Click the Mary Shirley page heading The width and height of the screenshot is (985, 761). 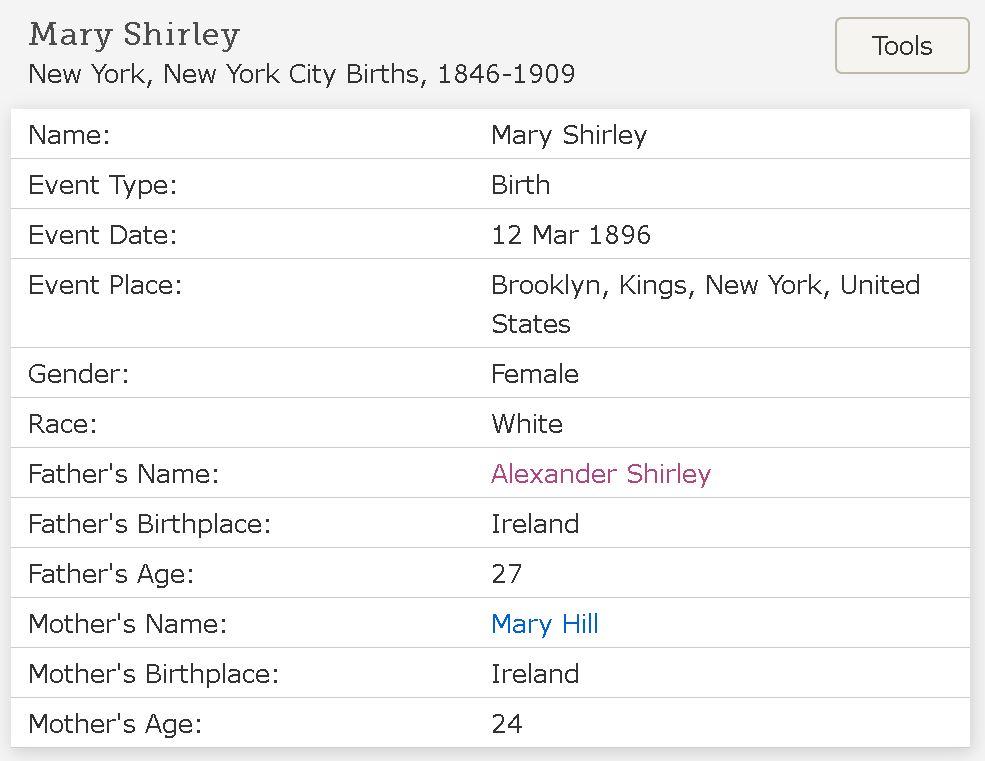(134, 35)
